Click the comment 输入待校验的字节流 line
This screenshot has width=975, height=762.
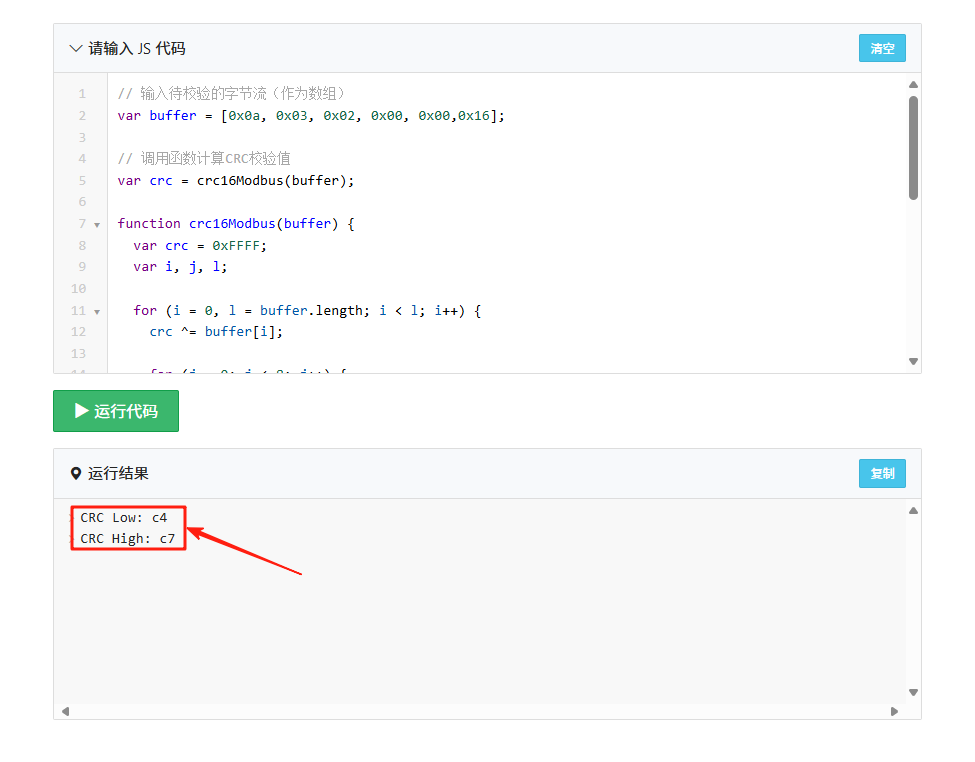point(231,93)
